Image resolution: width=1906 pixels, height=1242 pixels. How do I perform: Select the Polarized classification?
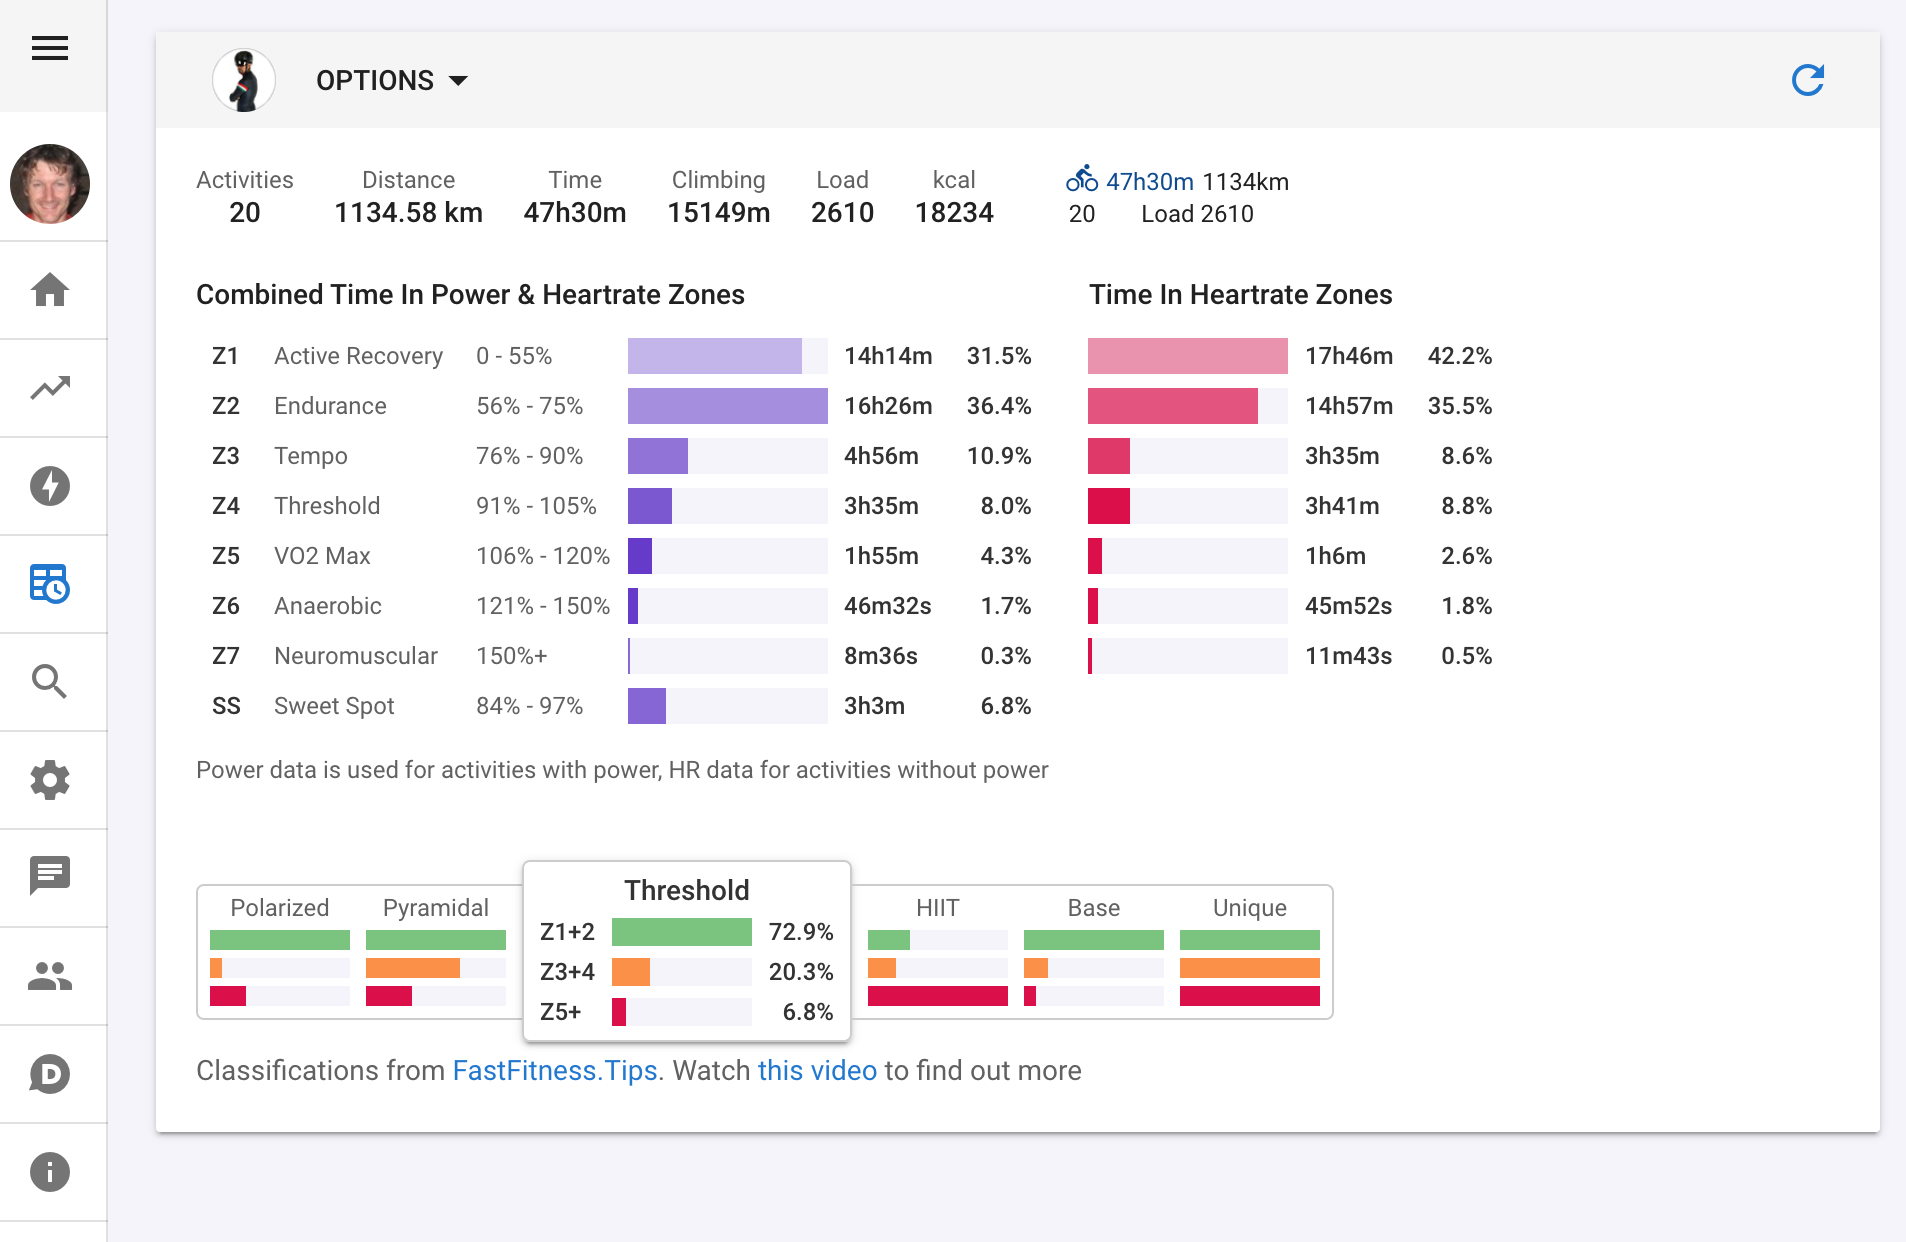coord(280,951)
